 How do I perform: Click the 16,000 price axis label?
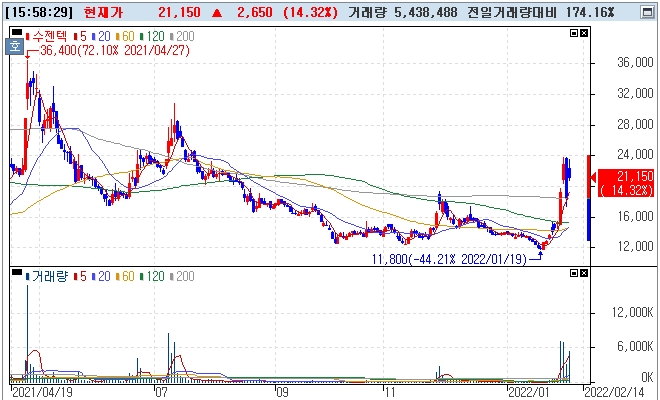click(635, 216)
